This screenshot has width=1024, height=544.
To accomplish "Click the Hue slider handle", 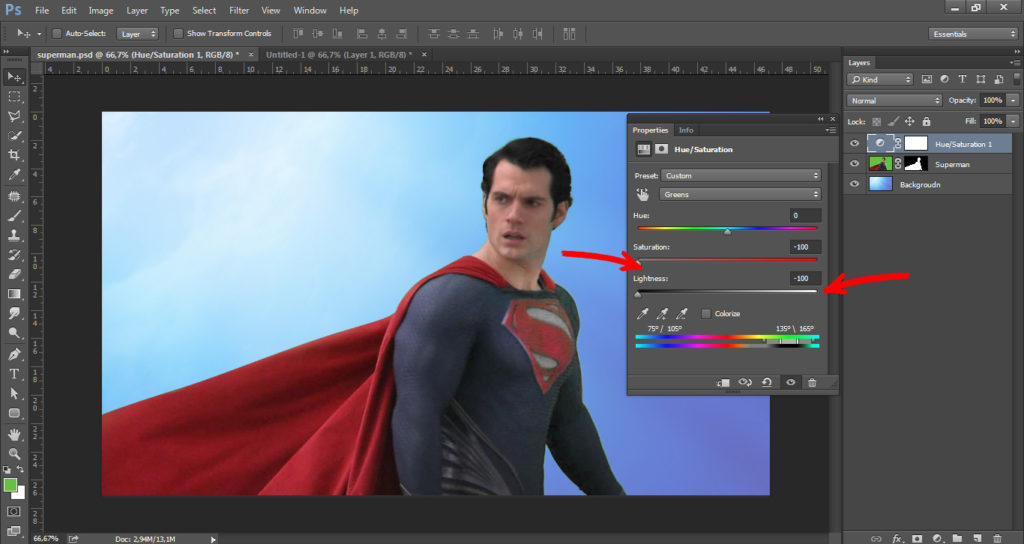I will pos(727,231).
